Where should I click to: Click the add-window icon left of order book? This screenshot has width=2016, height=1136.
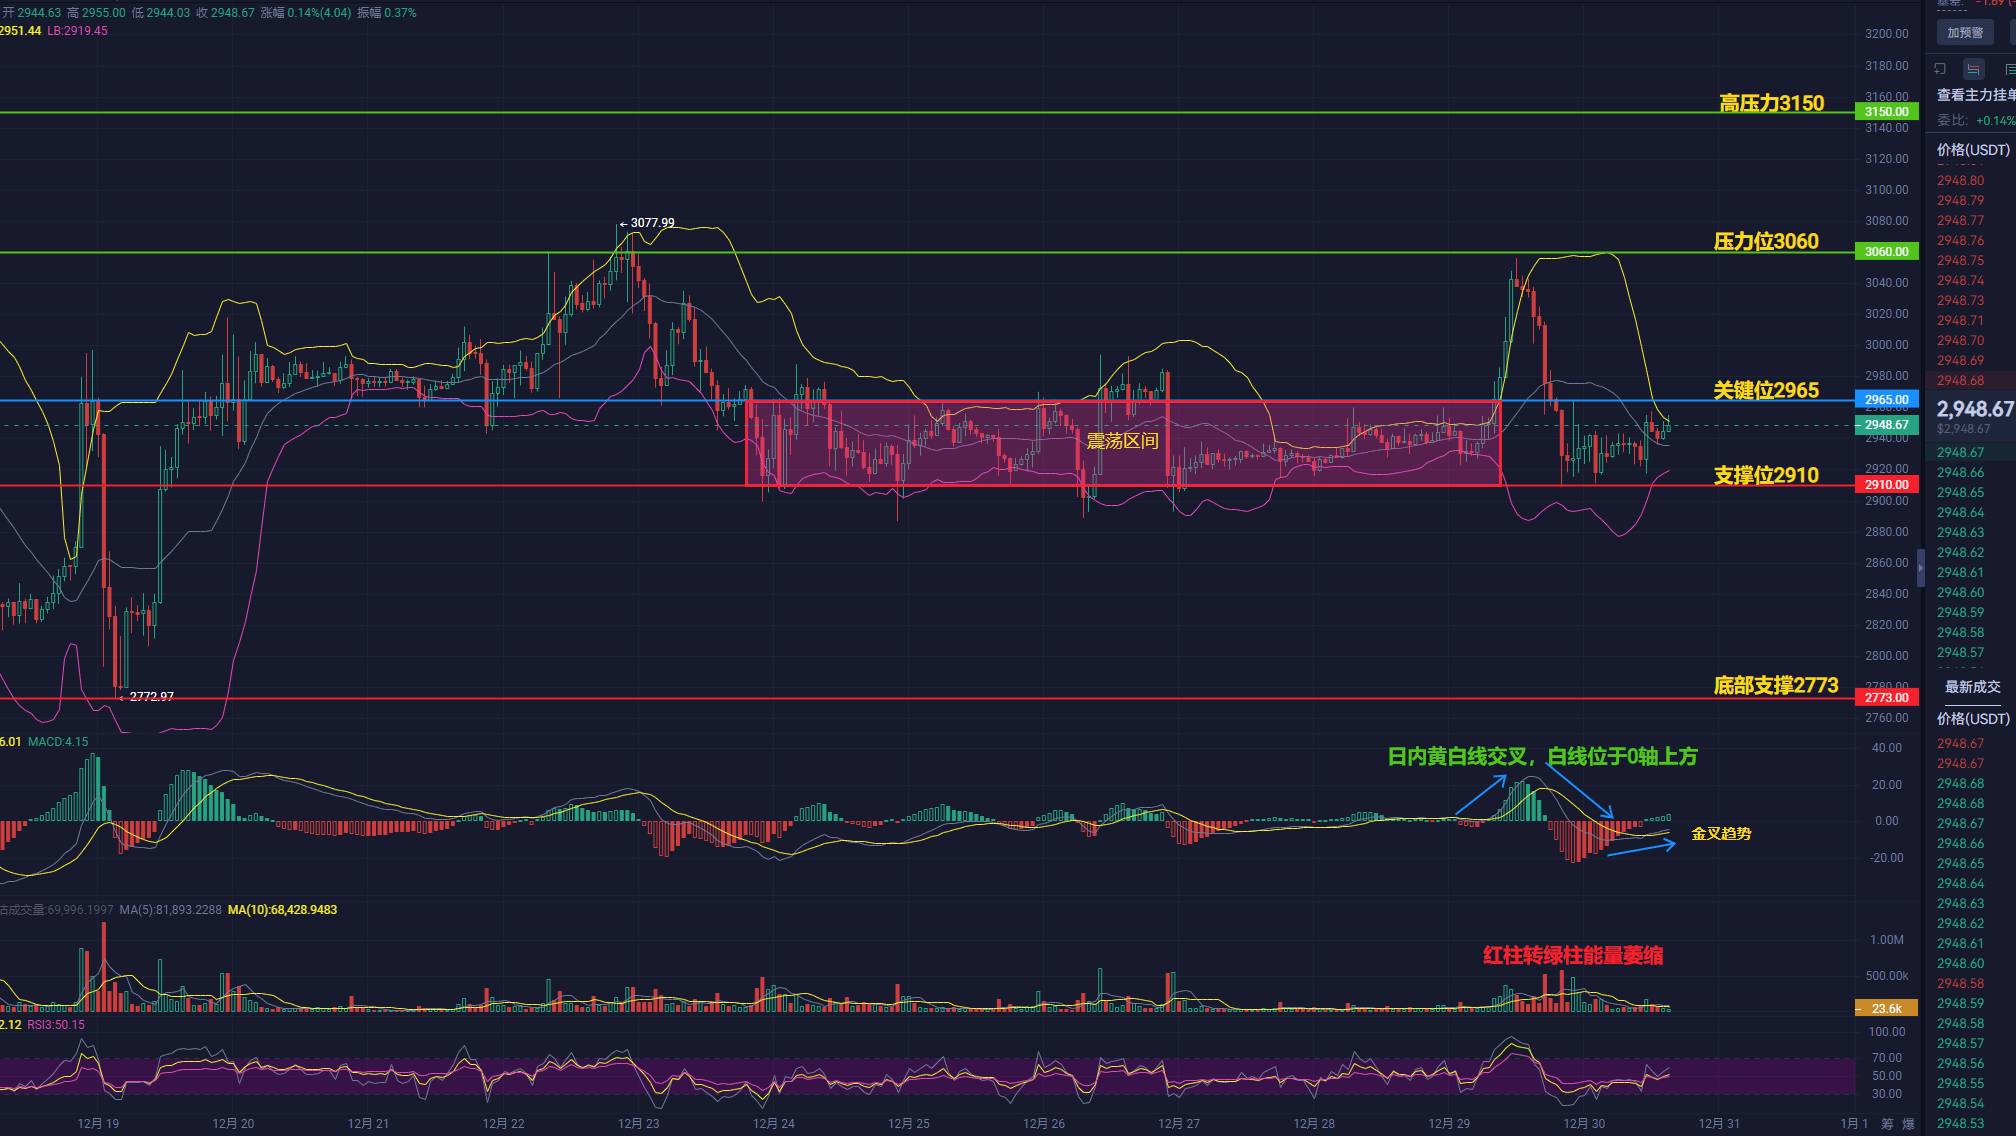coord(1940,69)
